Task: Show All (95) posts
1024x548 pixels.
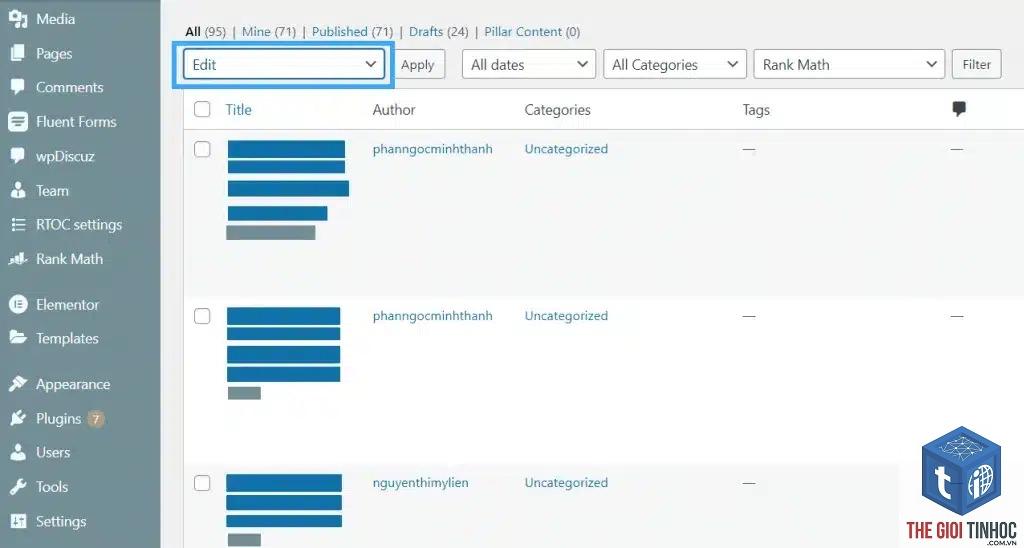Action: click(205, 31)
